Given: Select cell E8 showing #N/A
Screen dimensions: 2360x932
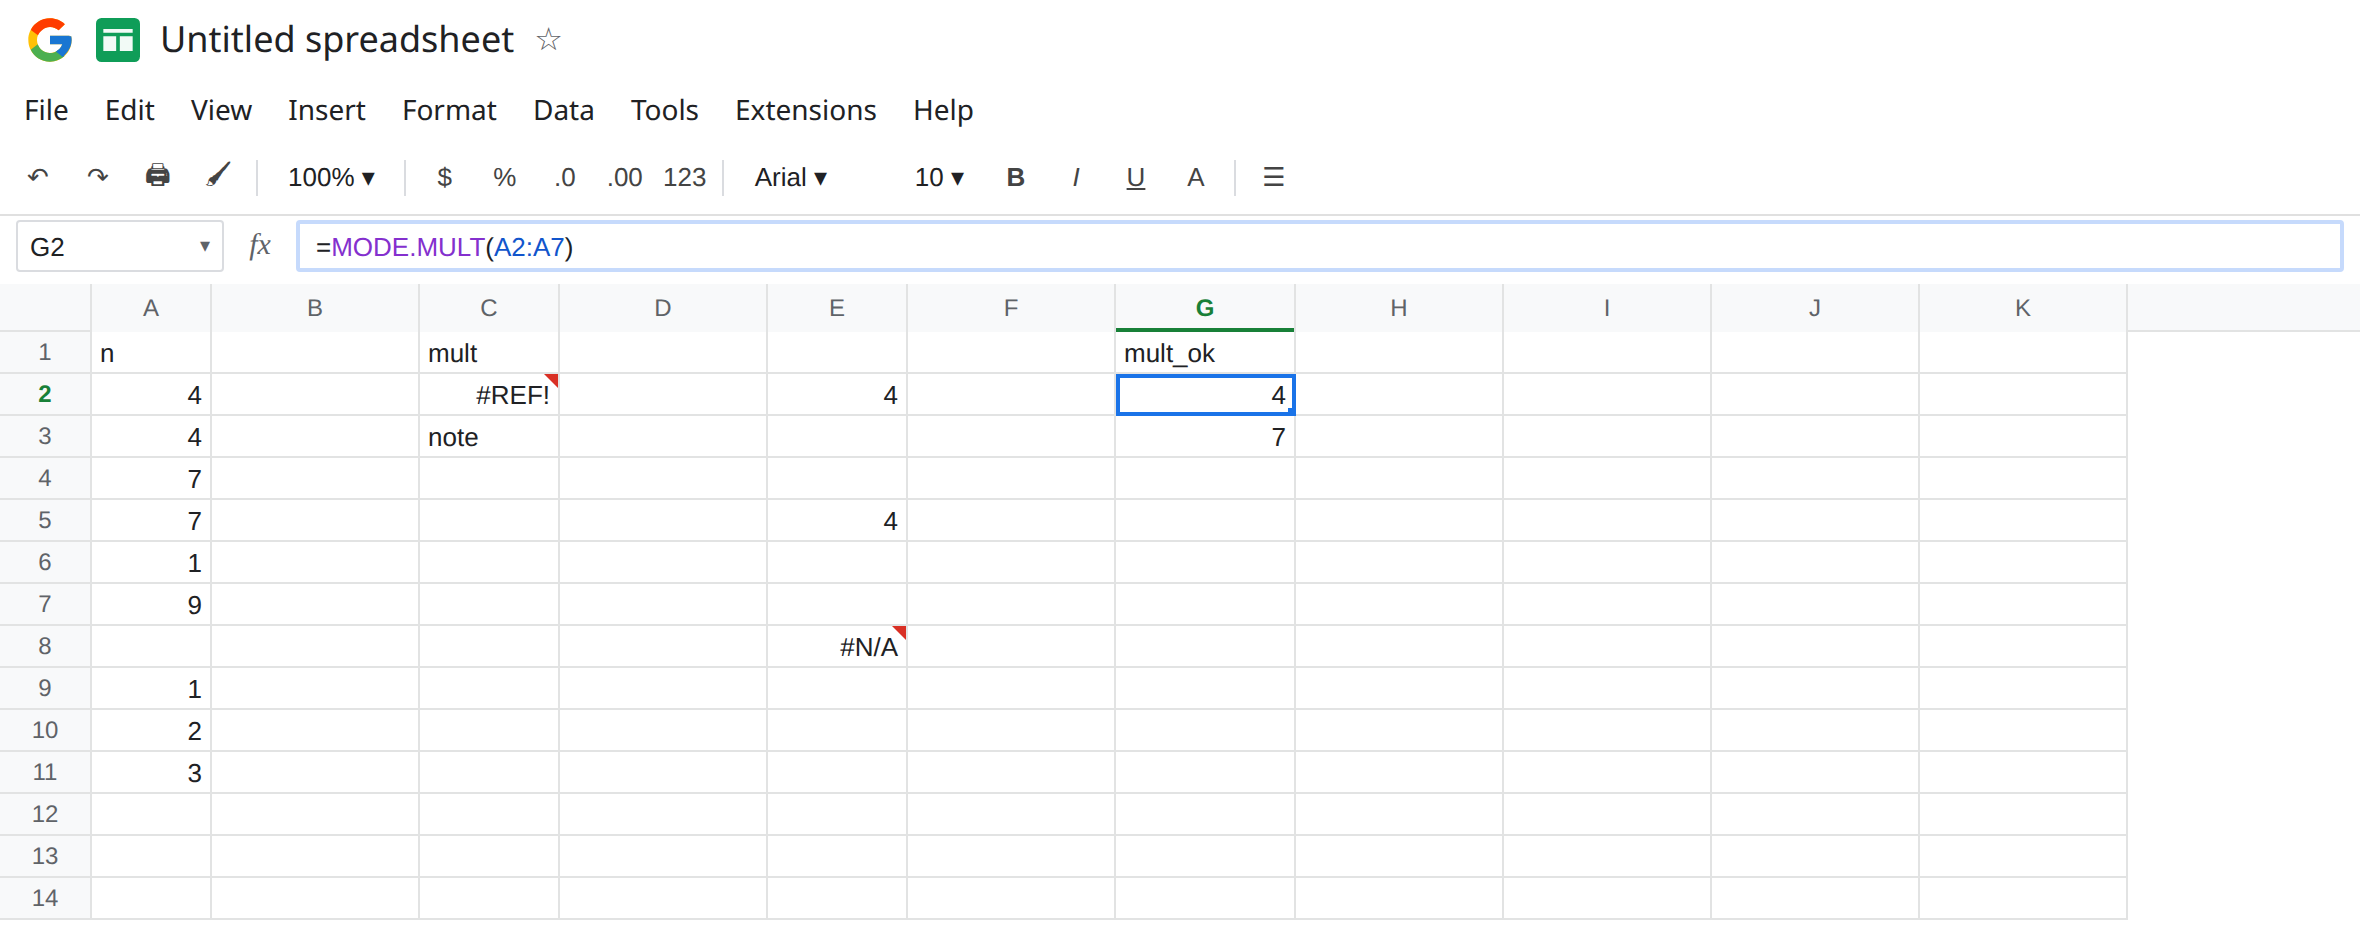Looking at the screenshot, I should click(x=837, y=647).
